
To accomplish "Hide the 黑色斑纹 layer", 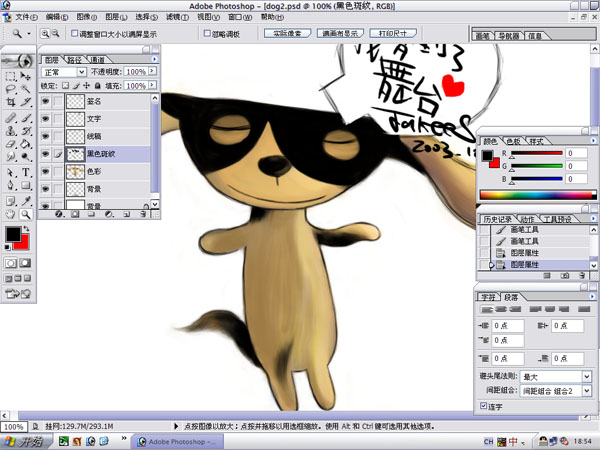I will click(46, 154).
